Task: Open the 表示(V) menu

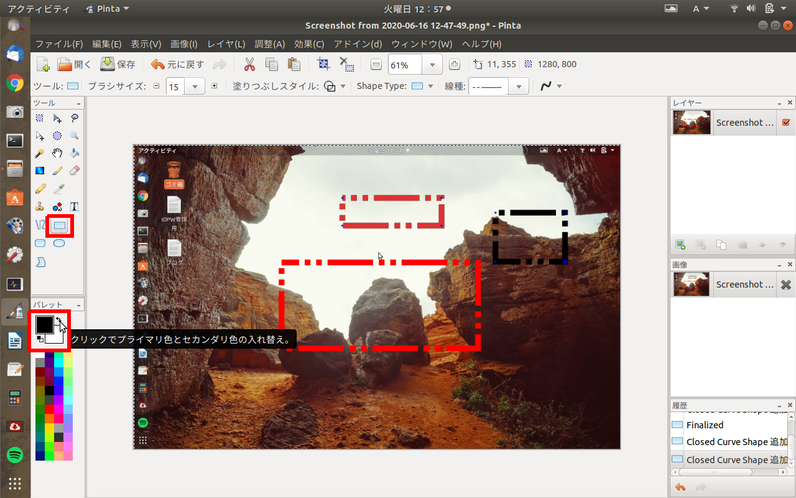Action: click(146, 44)
